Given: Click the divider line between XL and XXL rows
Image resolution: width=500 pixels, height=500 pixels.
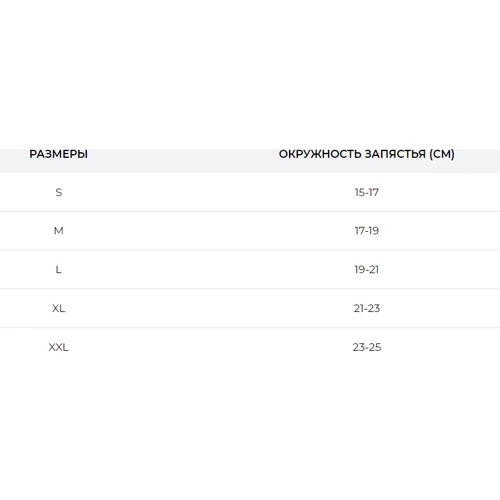Looking at the screenshot, I should pos(250,328).
